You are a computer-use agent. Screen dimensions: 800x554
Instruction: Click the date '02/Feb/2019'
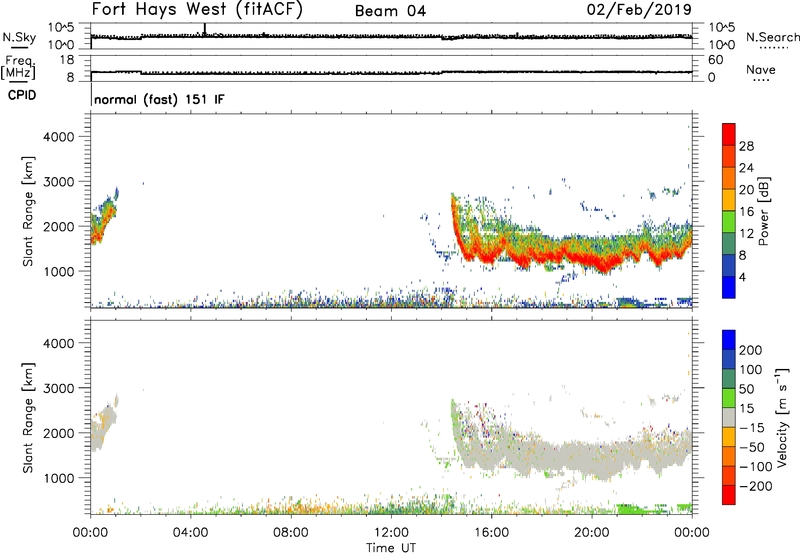pos(639,10)
